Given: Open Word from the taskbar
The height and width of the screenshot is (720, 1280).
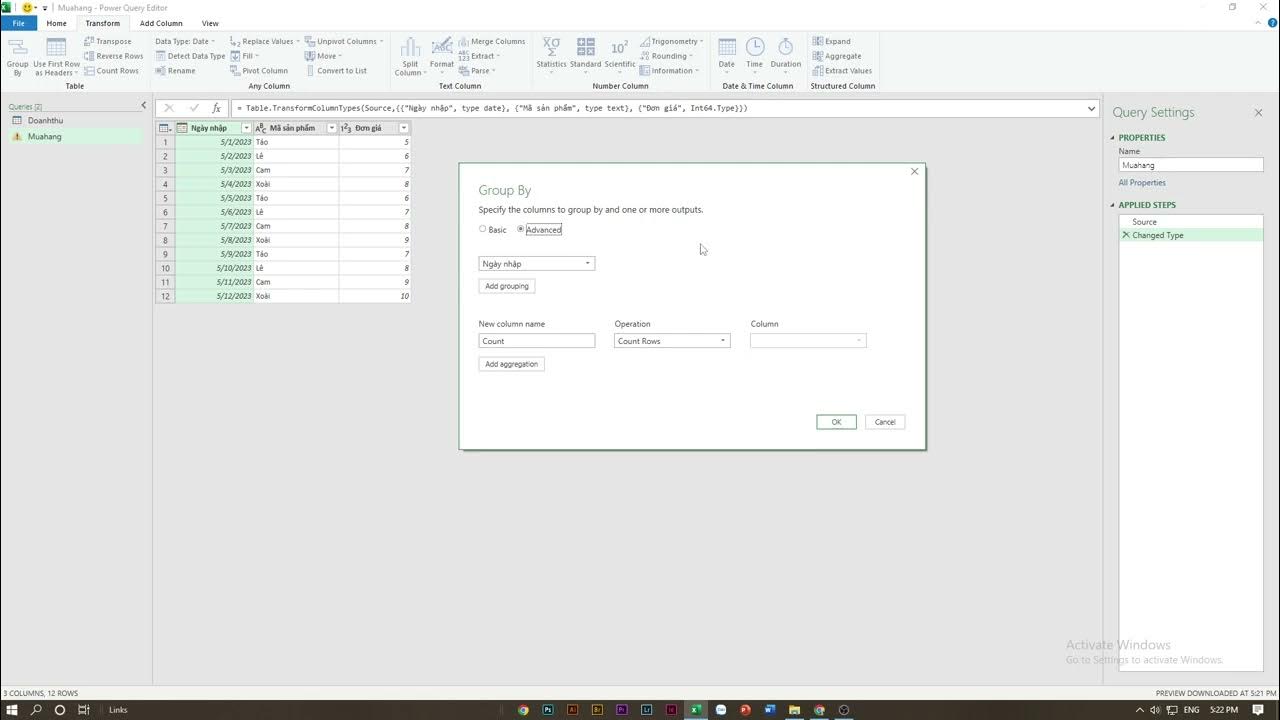Looking at the screenshot, I should [x=770, y=710].
